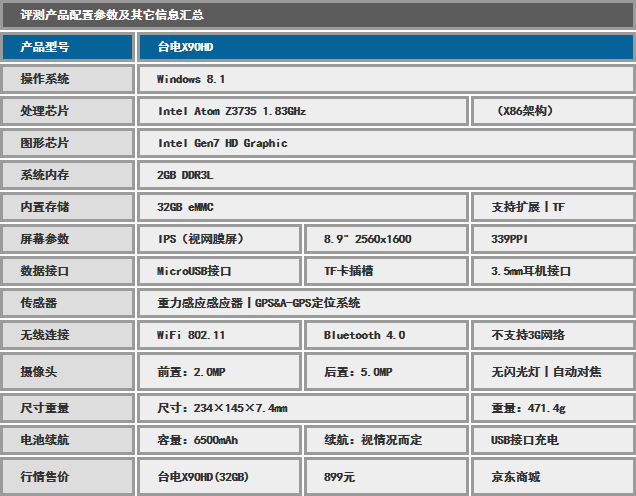
Task: Select the 行情售价 row label
Action: (67, 477)
